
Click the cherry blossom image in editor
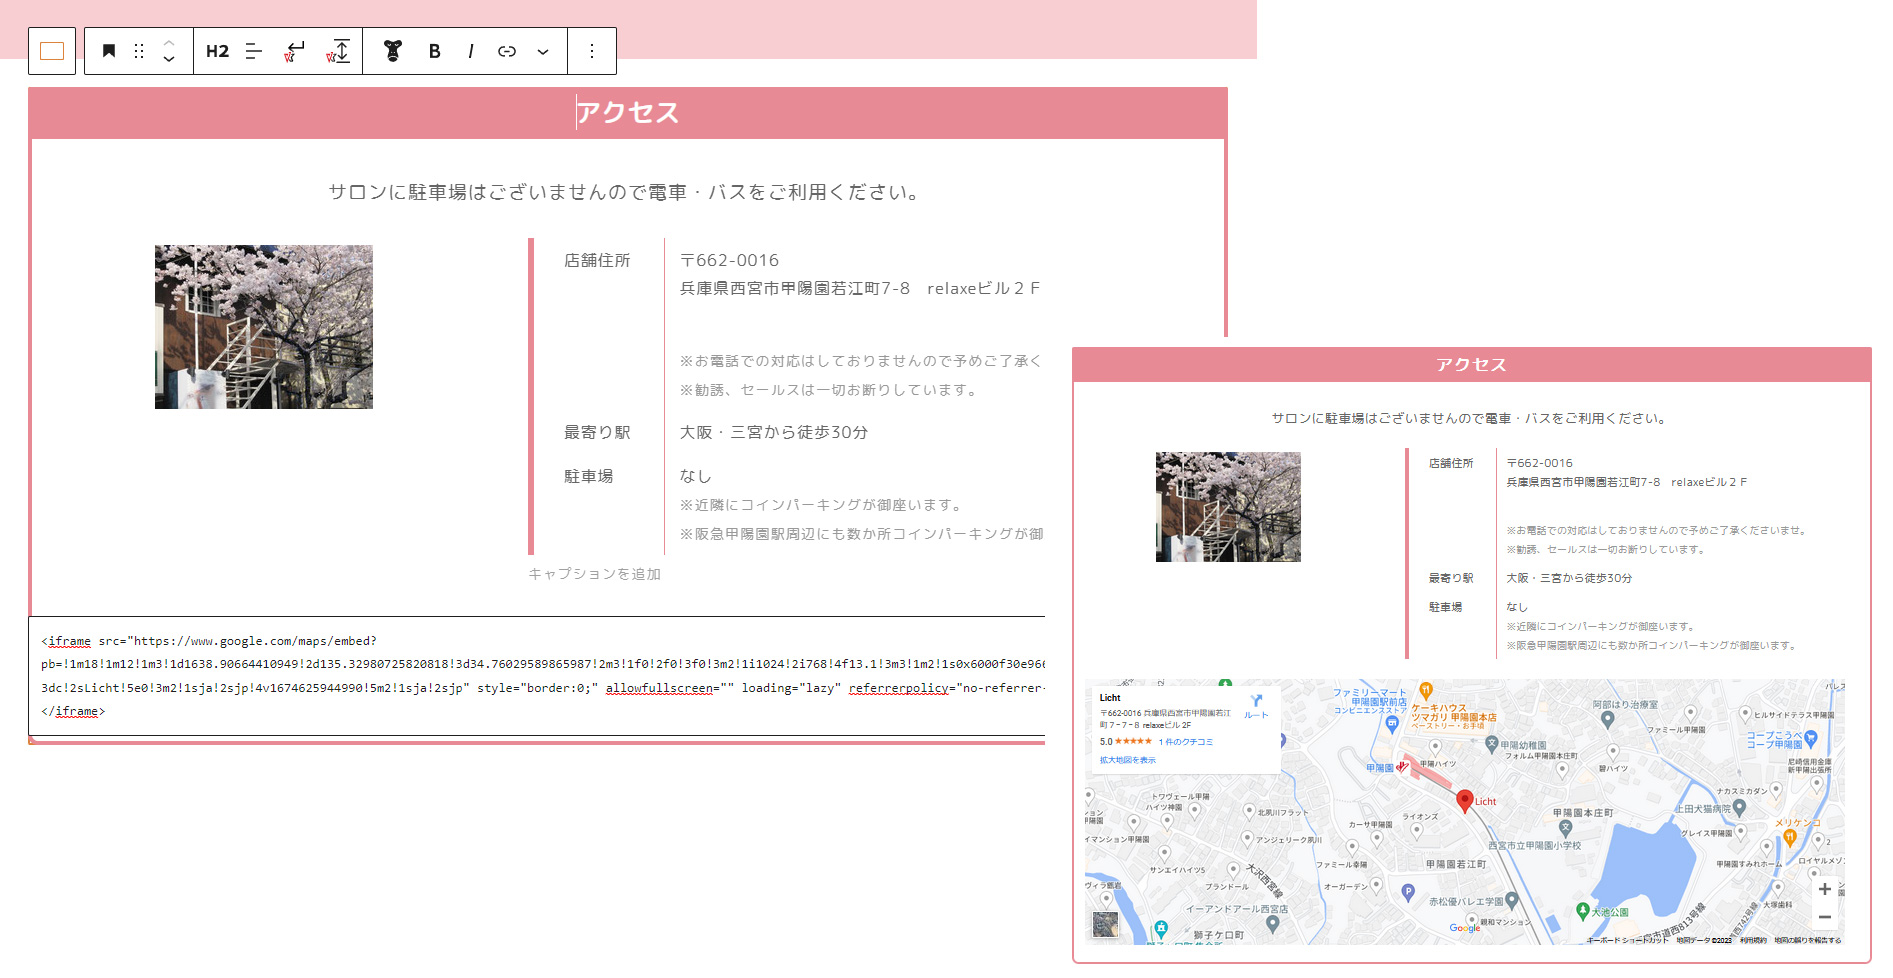(x=264, y=327)
